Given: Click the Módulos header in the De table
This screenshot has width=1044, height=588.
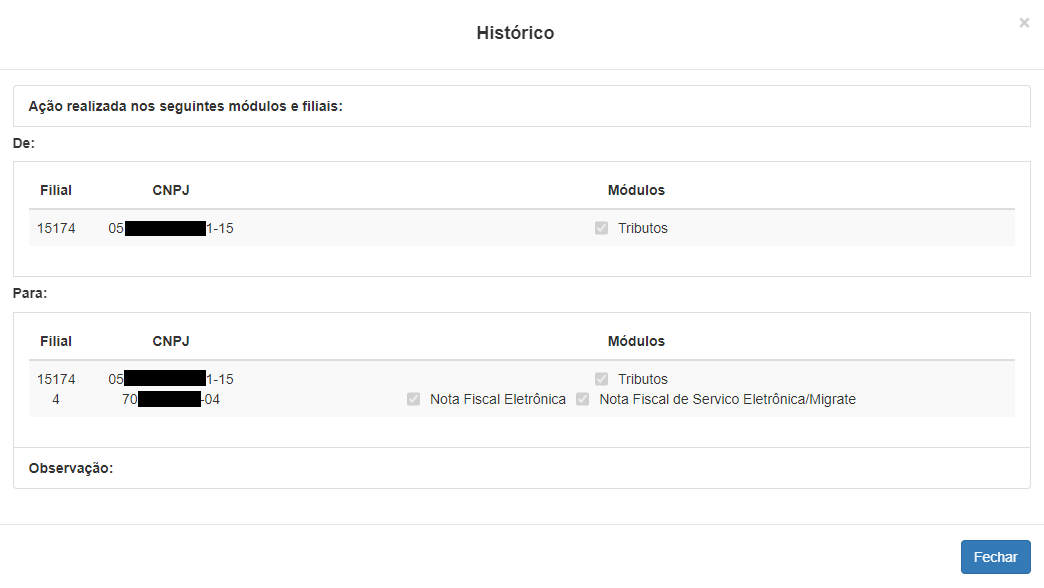Looking at the screenshot, I should click(x=636, y=190).
